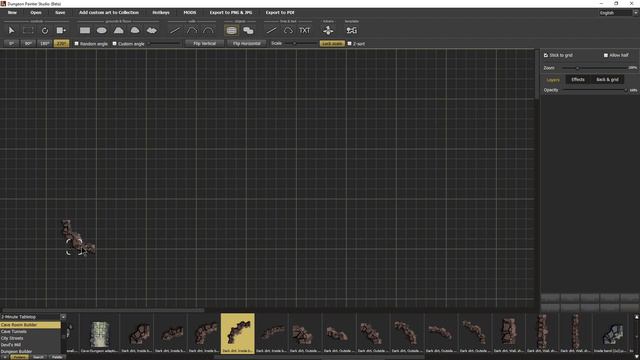This screenshot has height=360, width=640.
Task: Adjust the custom angle slider
Action: tap(164, 43)
